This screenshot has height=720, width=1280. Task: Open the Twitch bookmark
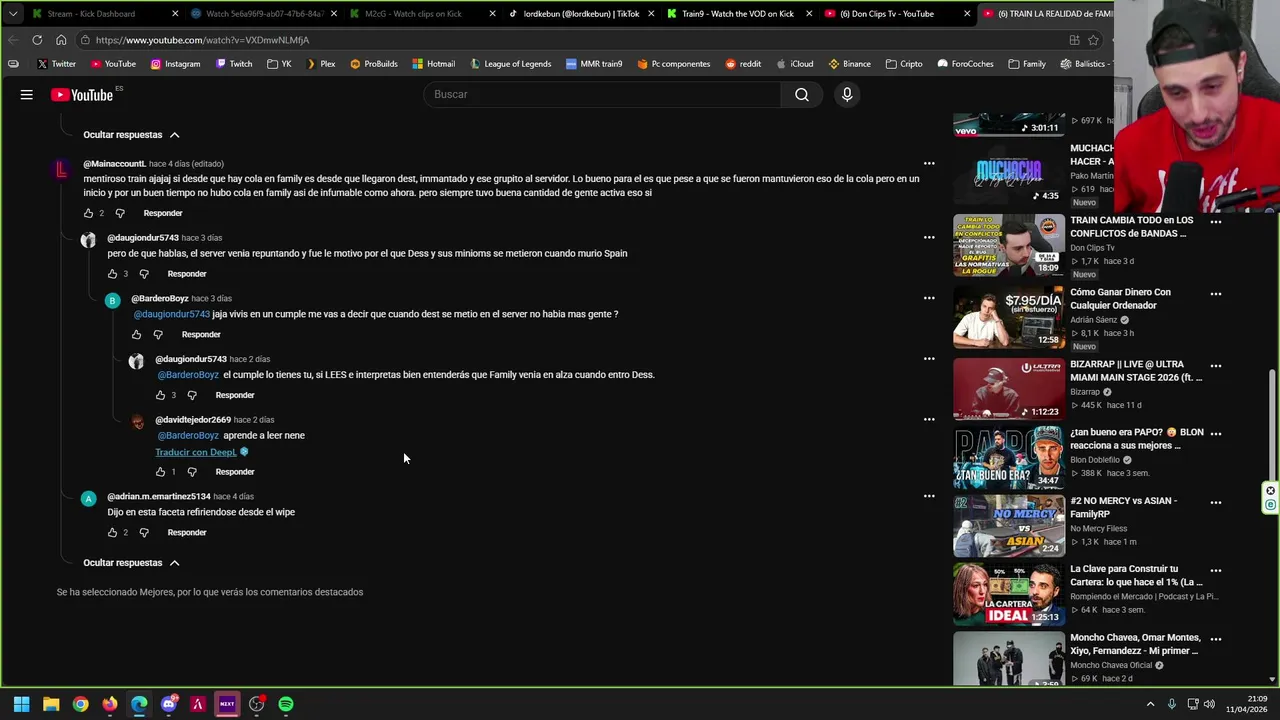tap(233, 64)
